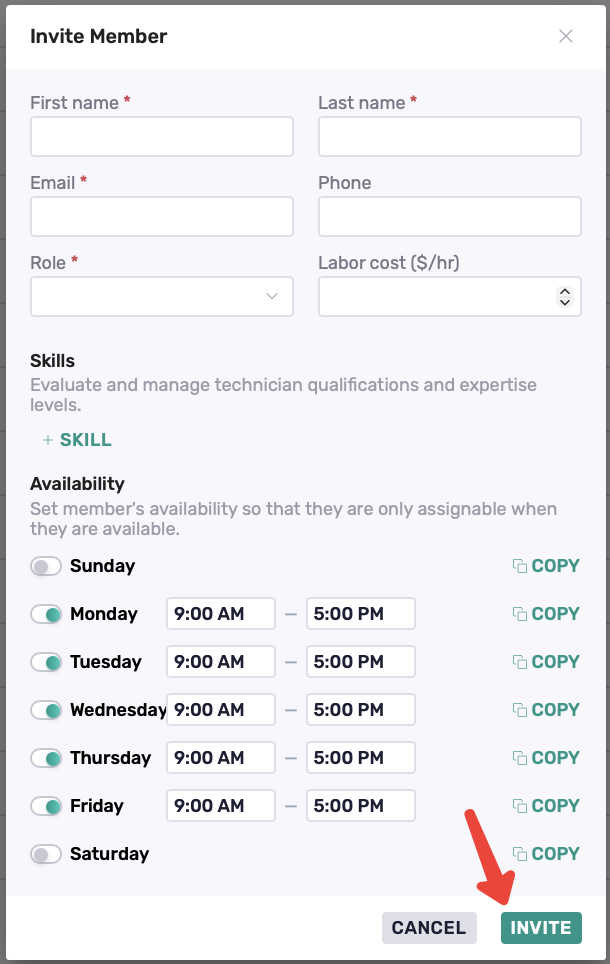Open Tuesday end time picker
This screenshot has height=964, width=610.
361,662
